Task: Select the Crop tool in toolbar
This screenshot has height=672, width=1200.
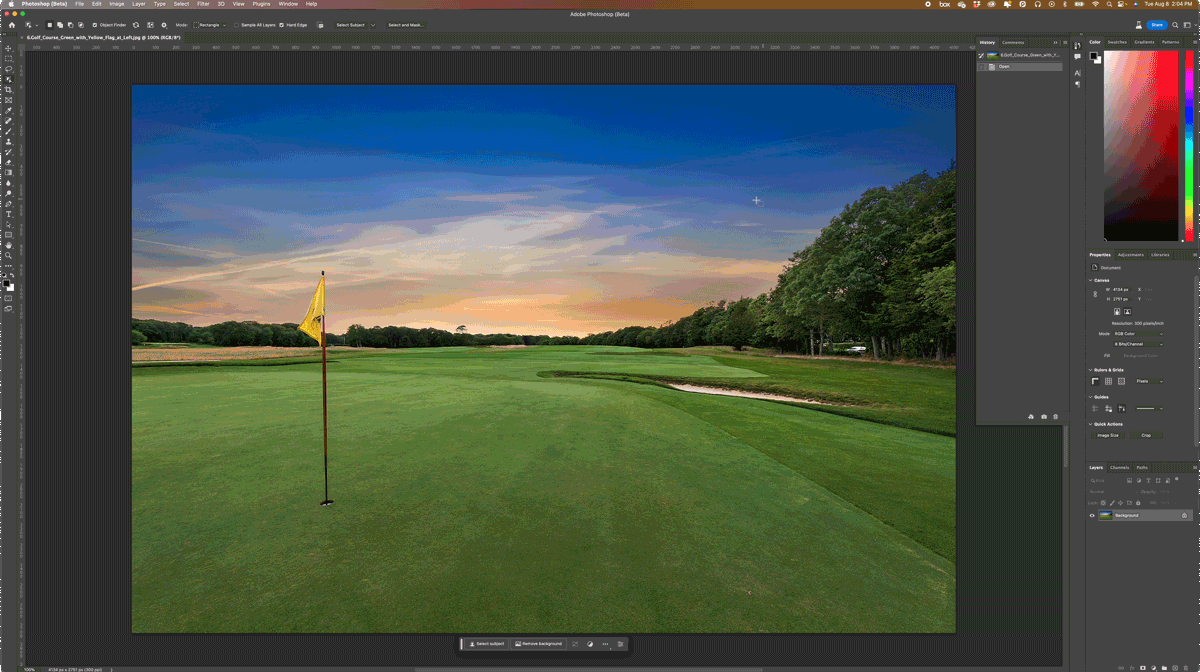Action: coord(8,89)
